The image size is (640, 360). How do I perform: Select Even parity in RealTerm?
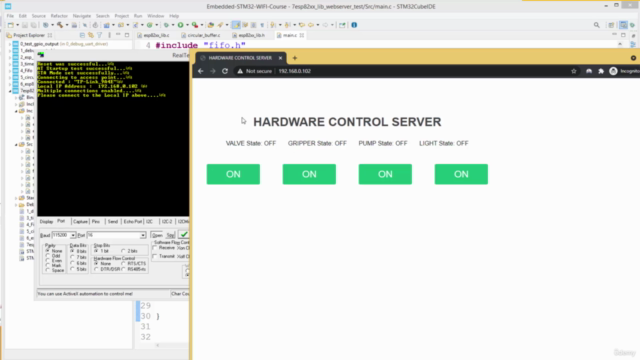(x=48, y=261)
